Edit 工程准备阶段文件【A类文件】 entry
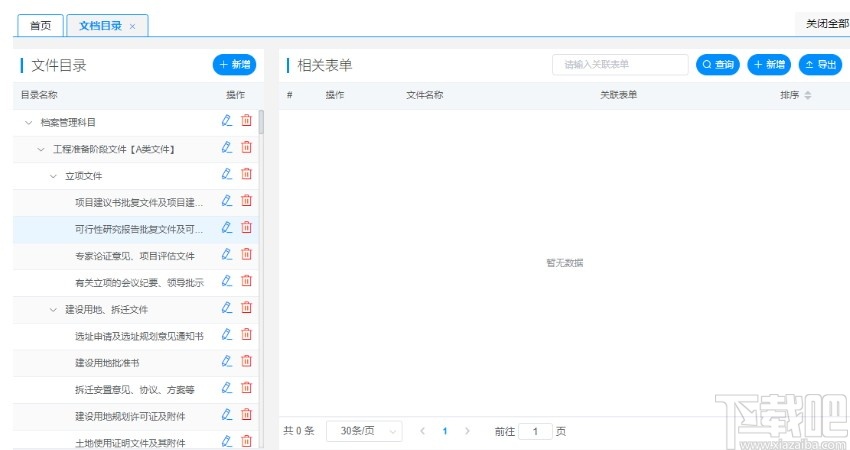This screenshot has width=850, height=450. click(227, 147)
